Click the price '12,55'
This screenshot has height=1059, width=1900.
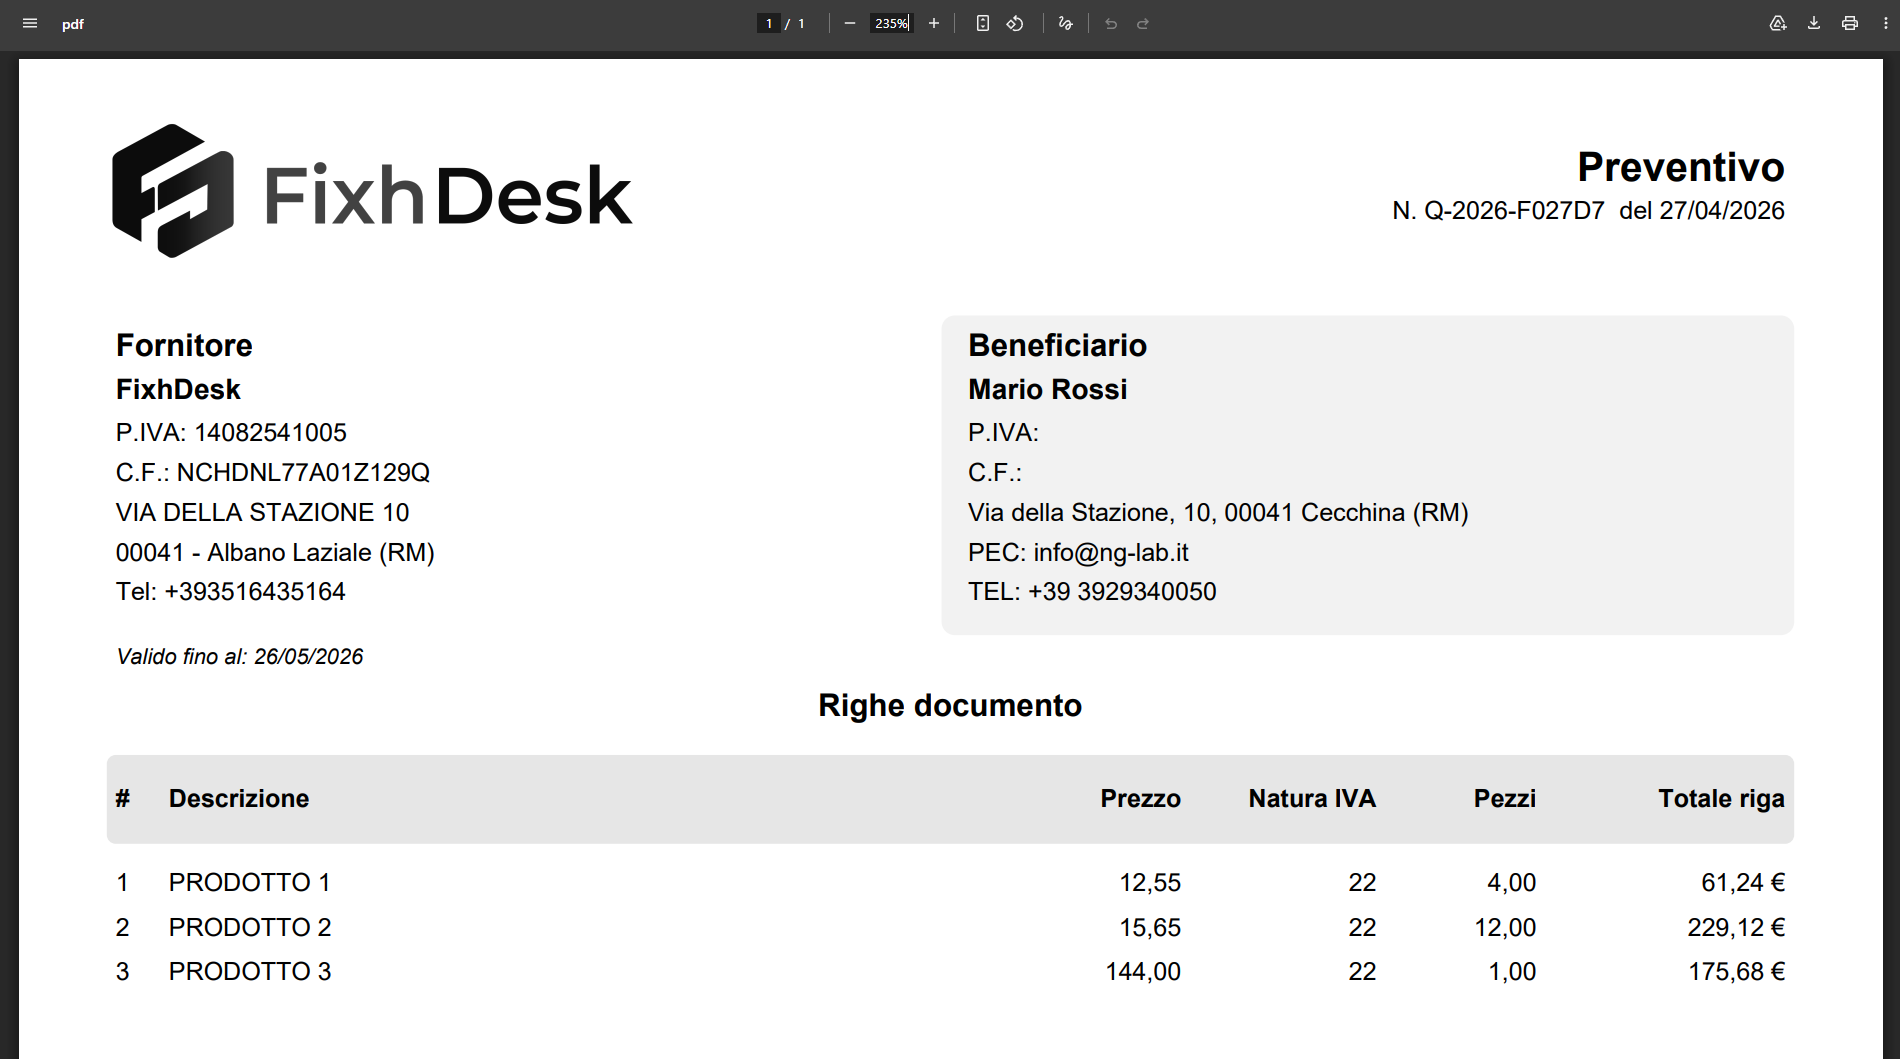(x=1150, y=883)
